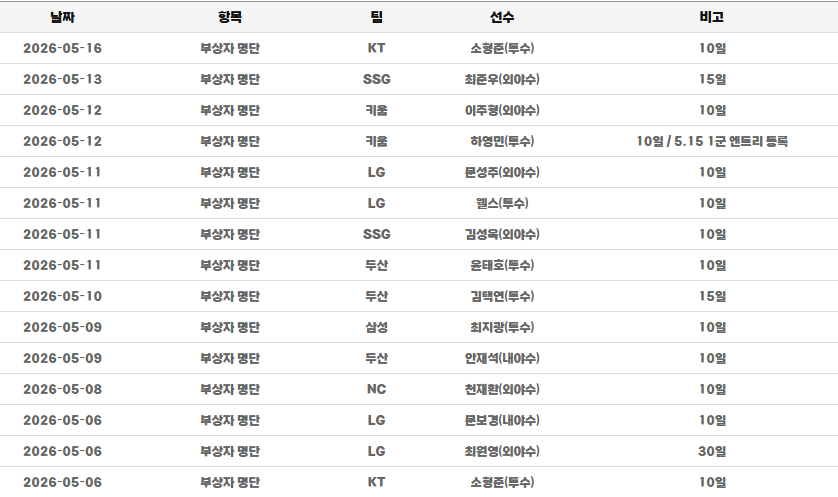Screen dimensions: 838x497
Task: Click the 선수 column header
Action: (x=502, y=17)
